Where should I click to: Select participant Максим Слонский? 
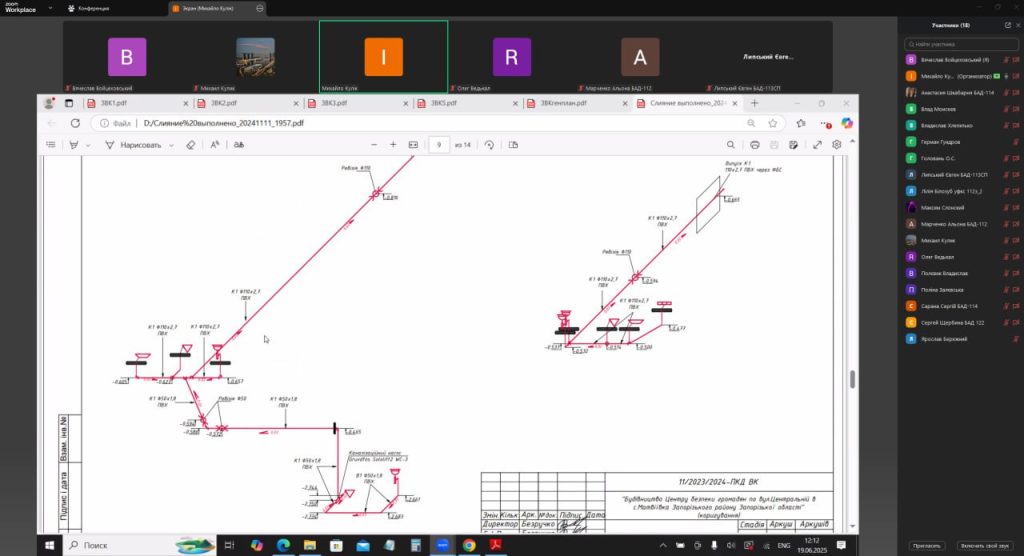(961, 208)
